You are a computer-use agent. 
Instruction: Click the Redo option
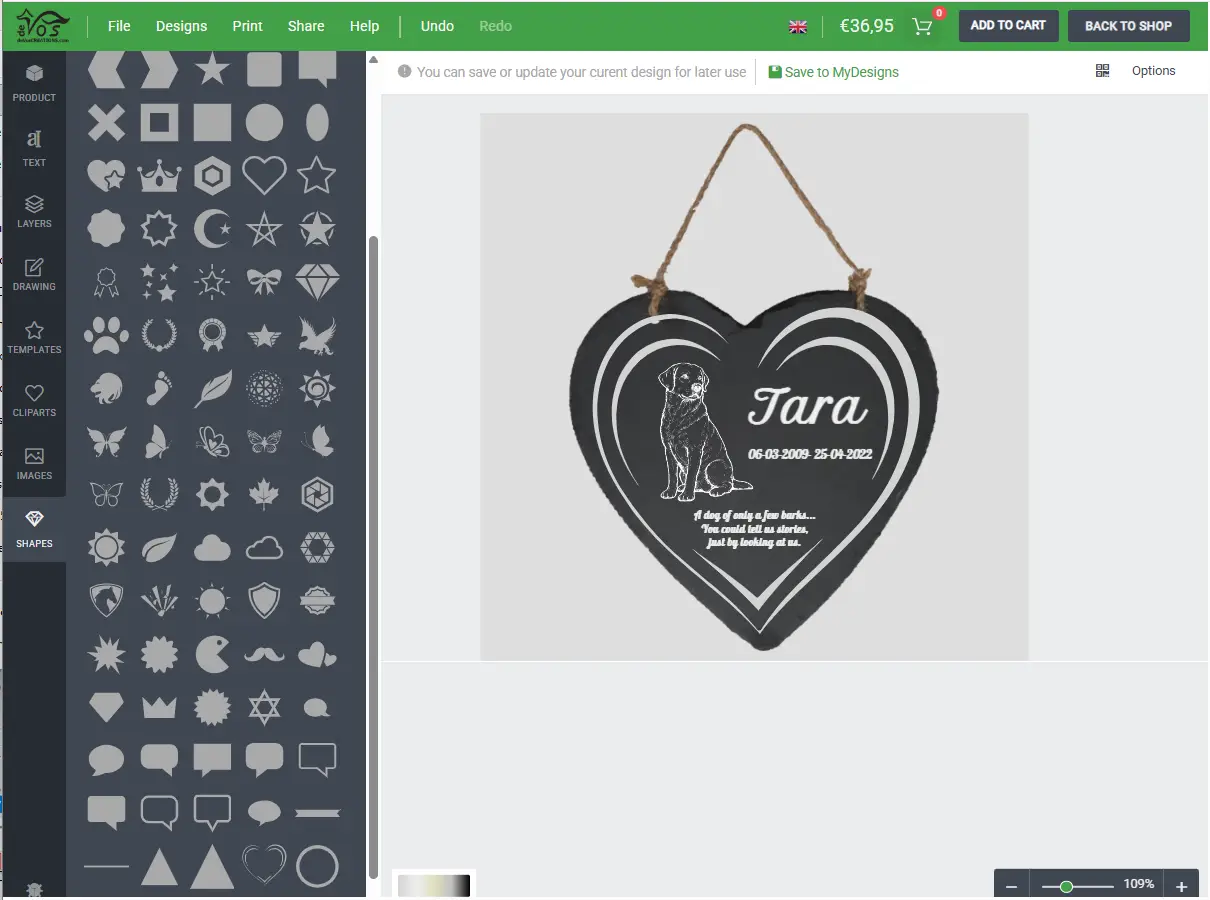pos(495,26)
